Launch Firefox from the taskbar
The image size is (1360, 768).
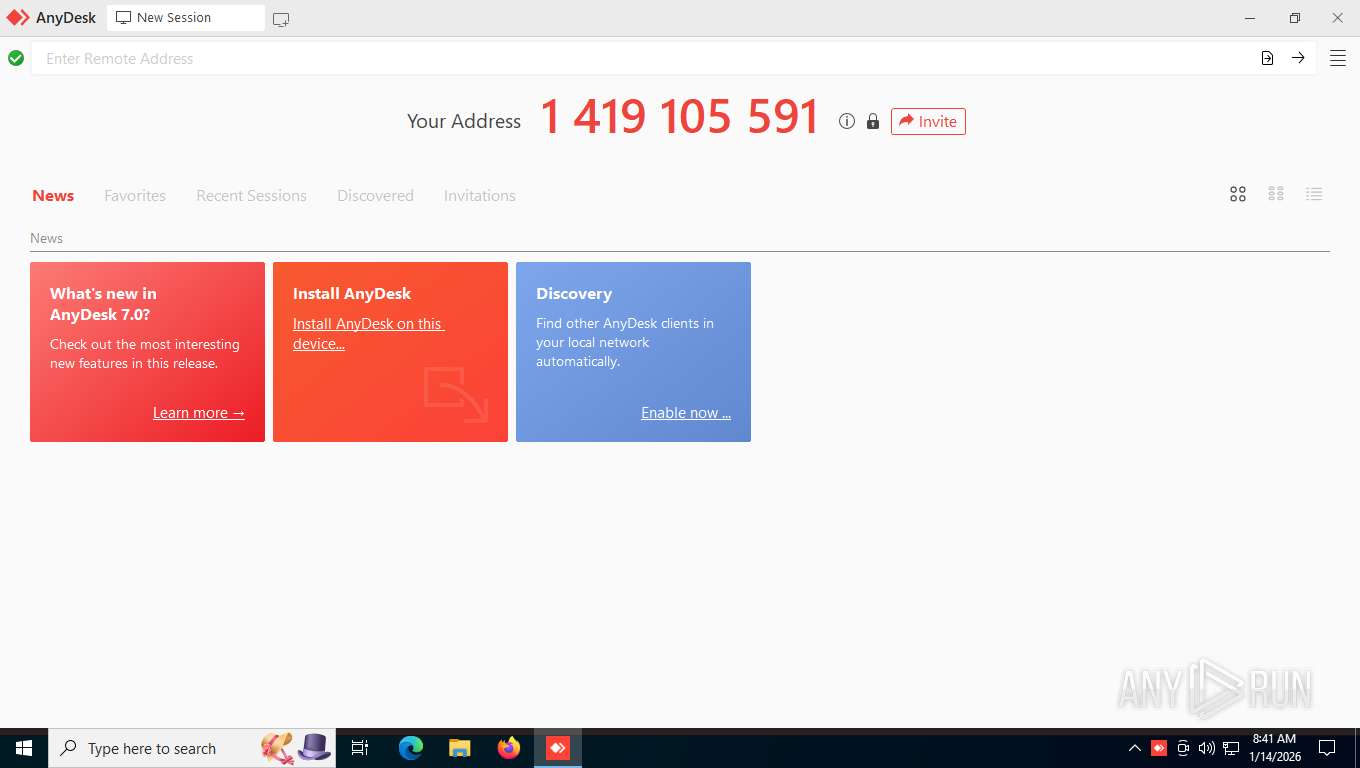509,748
